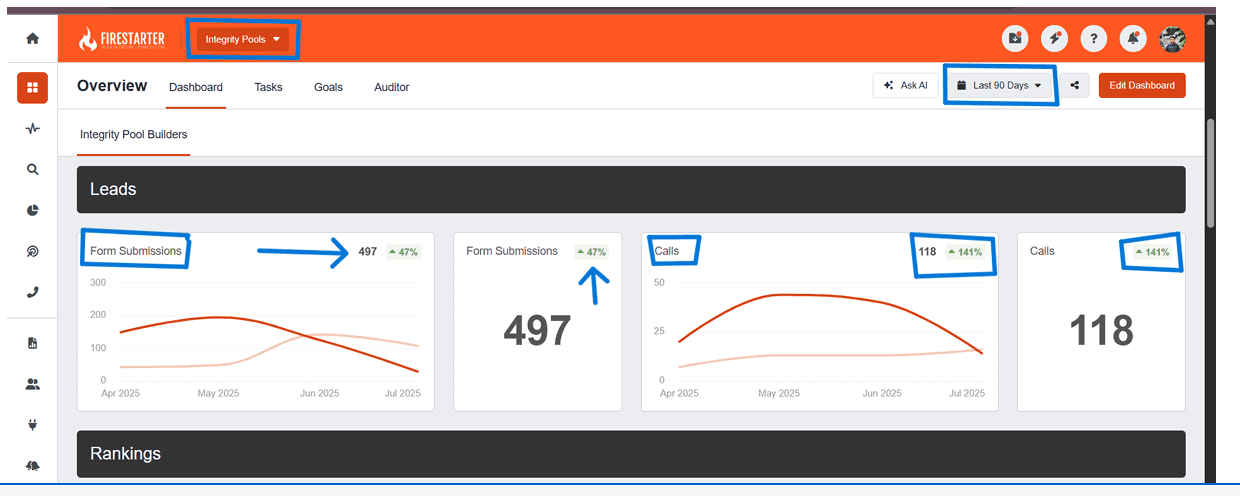Click the two-person users icon in sidebar
This screenshot has width=1240, height=496.
tap(32, 384)
